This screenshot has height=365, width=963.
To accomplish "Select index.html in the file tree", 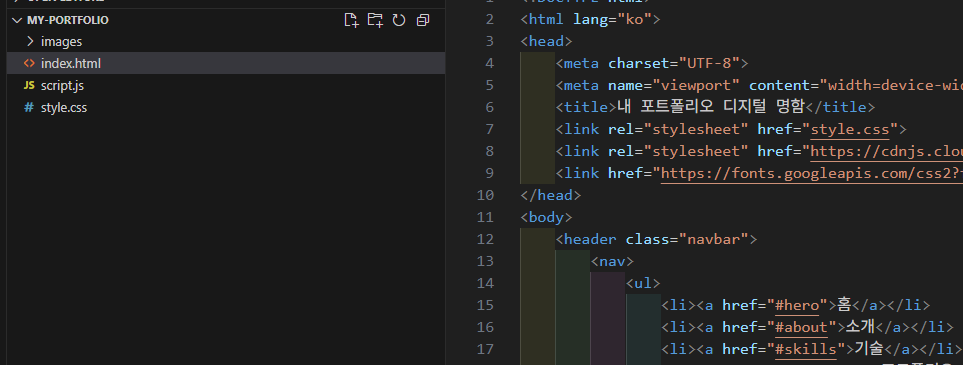I will coord(226,63).
